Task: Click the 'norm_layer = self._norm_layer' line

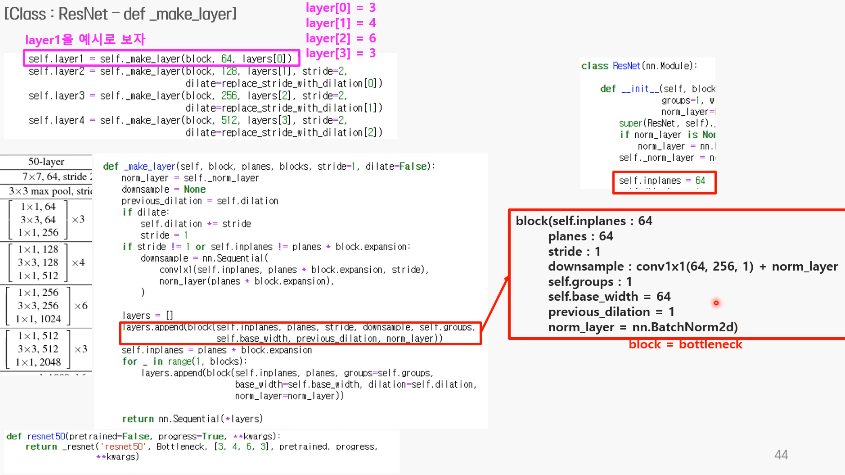Action: coord(190,178)
